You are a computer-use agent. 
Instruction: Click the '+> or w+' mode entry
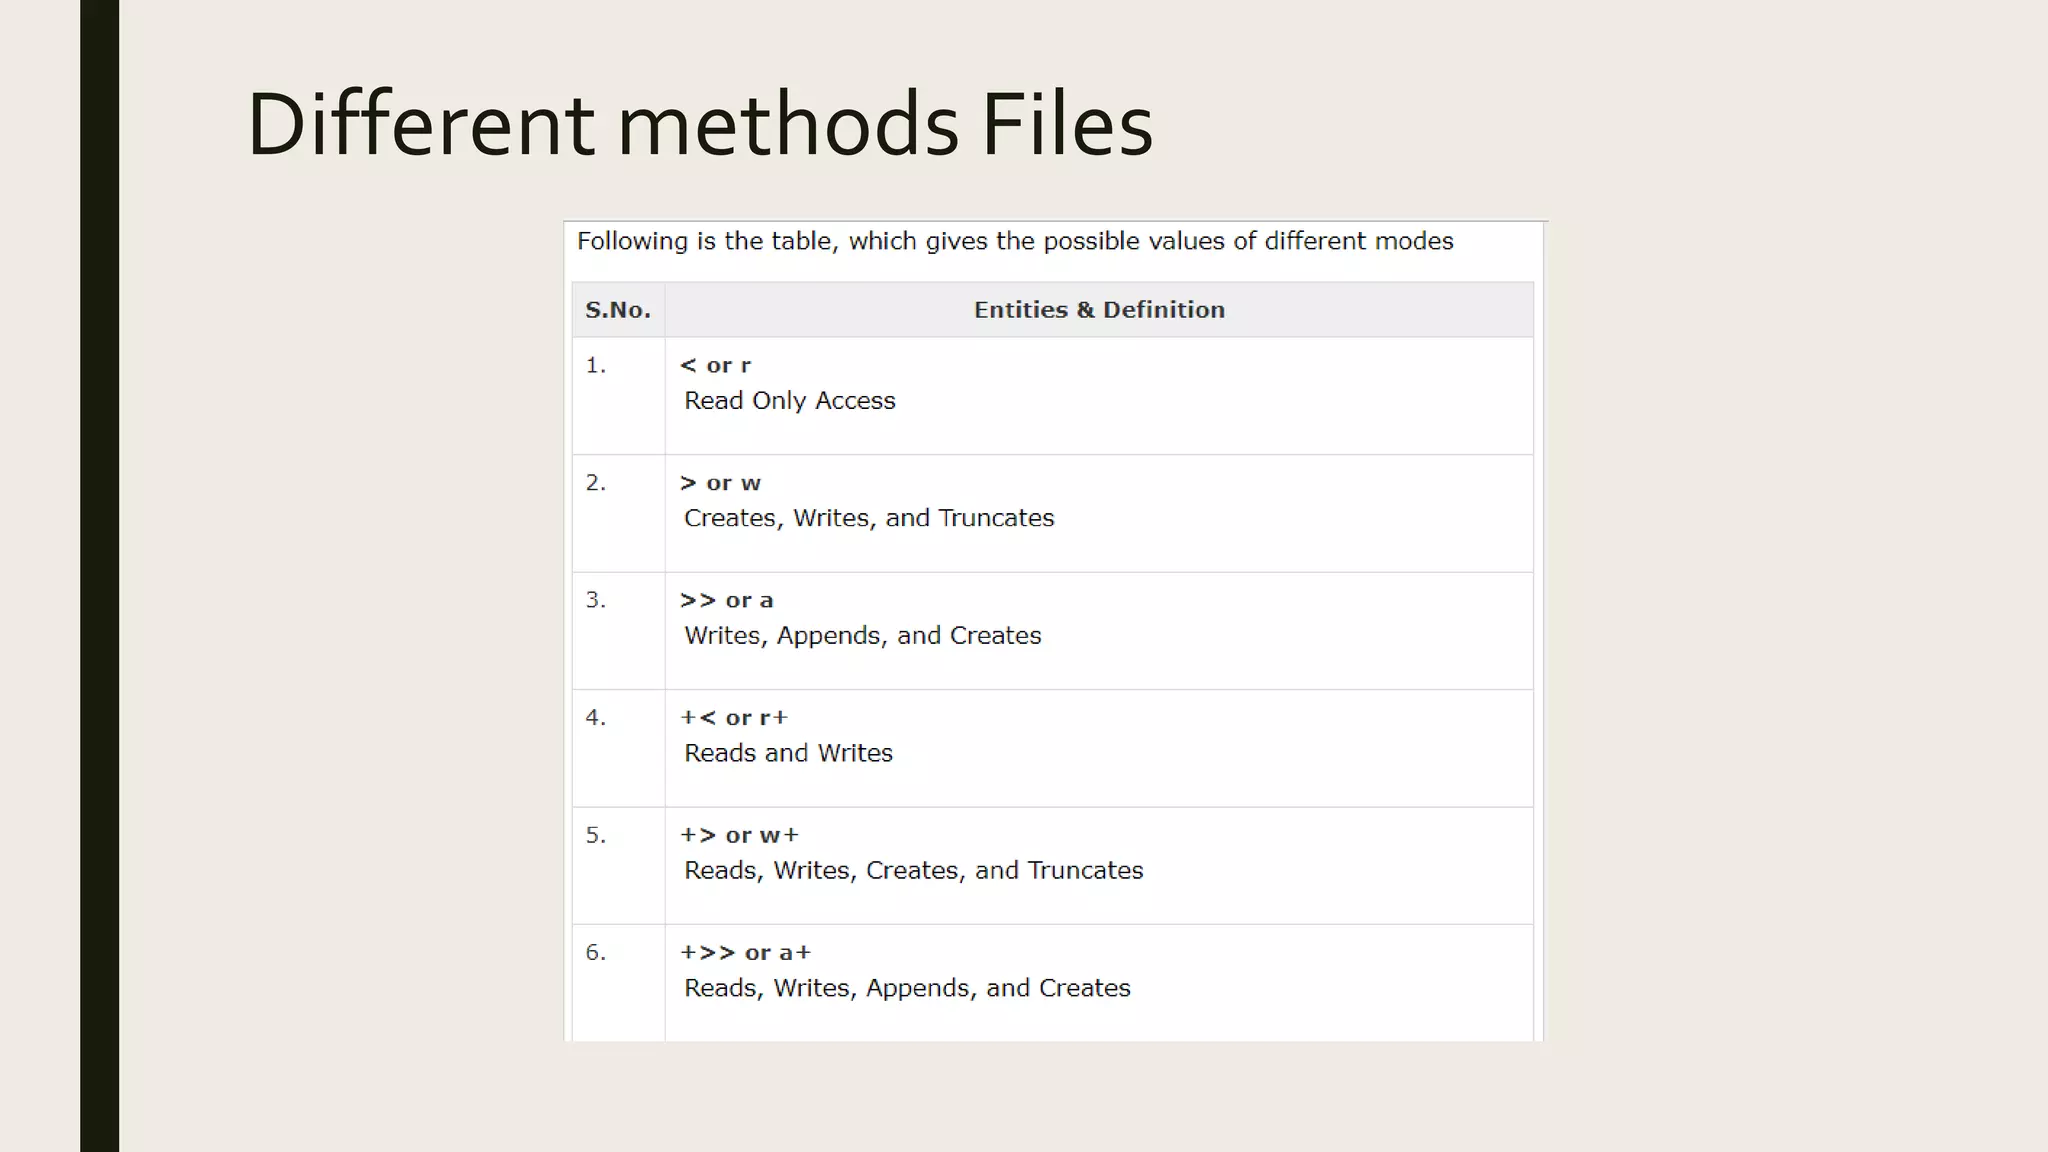tap(740, 835)
